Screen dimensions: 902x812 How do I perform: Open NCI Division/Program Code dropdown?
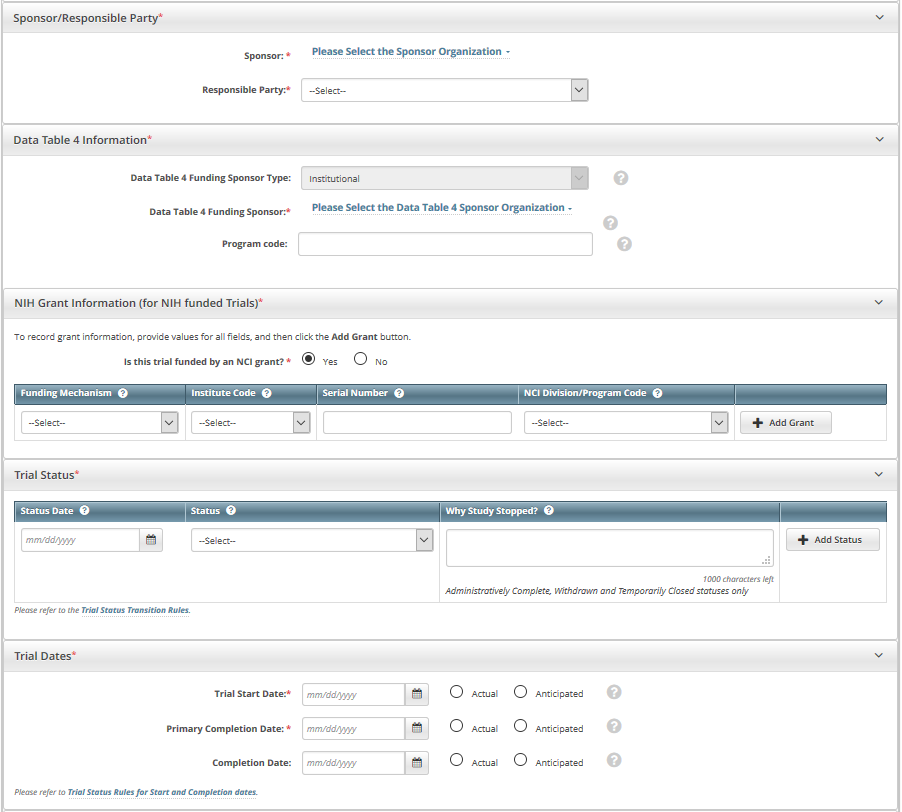(626, 423)
